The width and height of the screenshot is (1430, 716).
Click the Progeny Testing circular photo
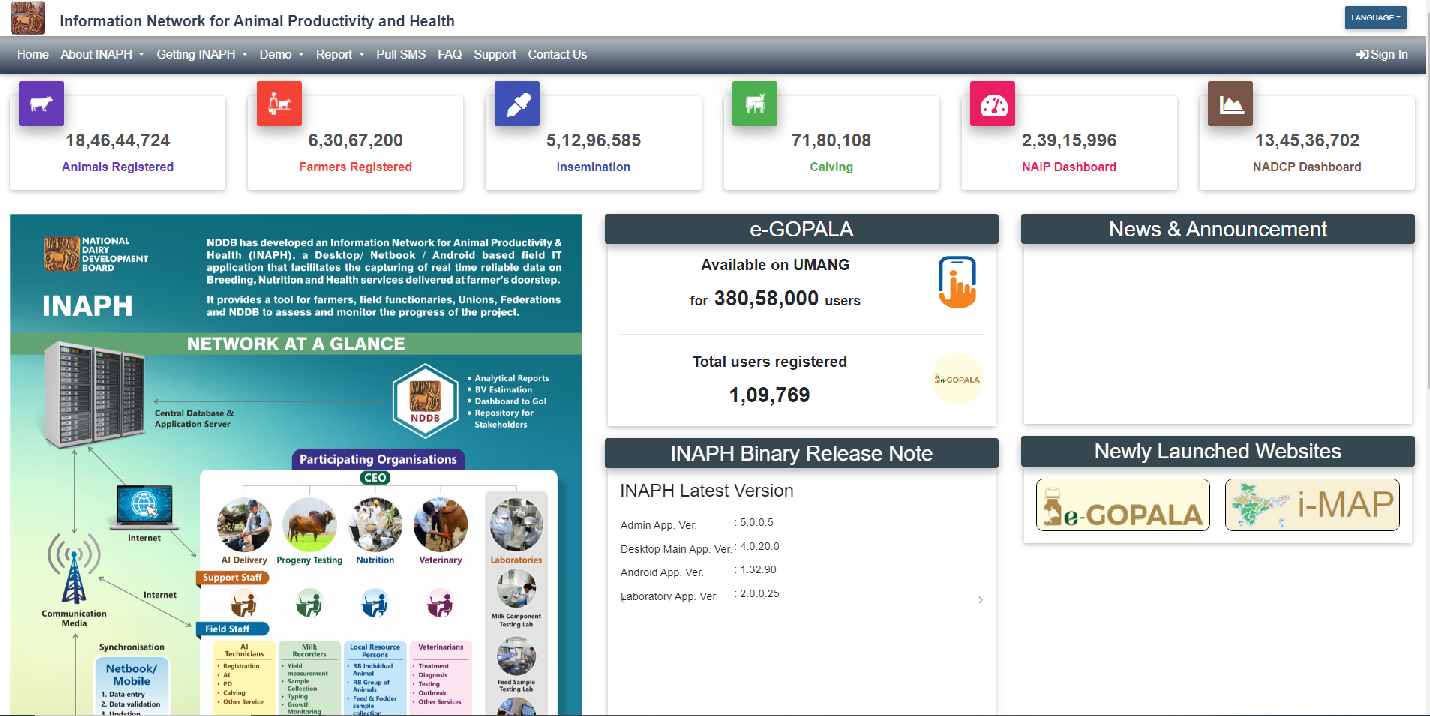[309, 525]
